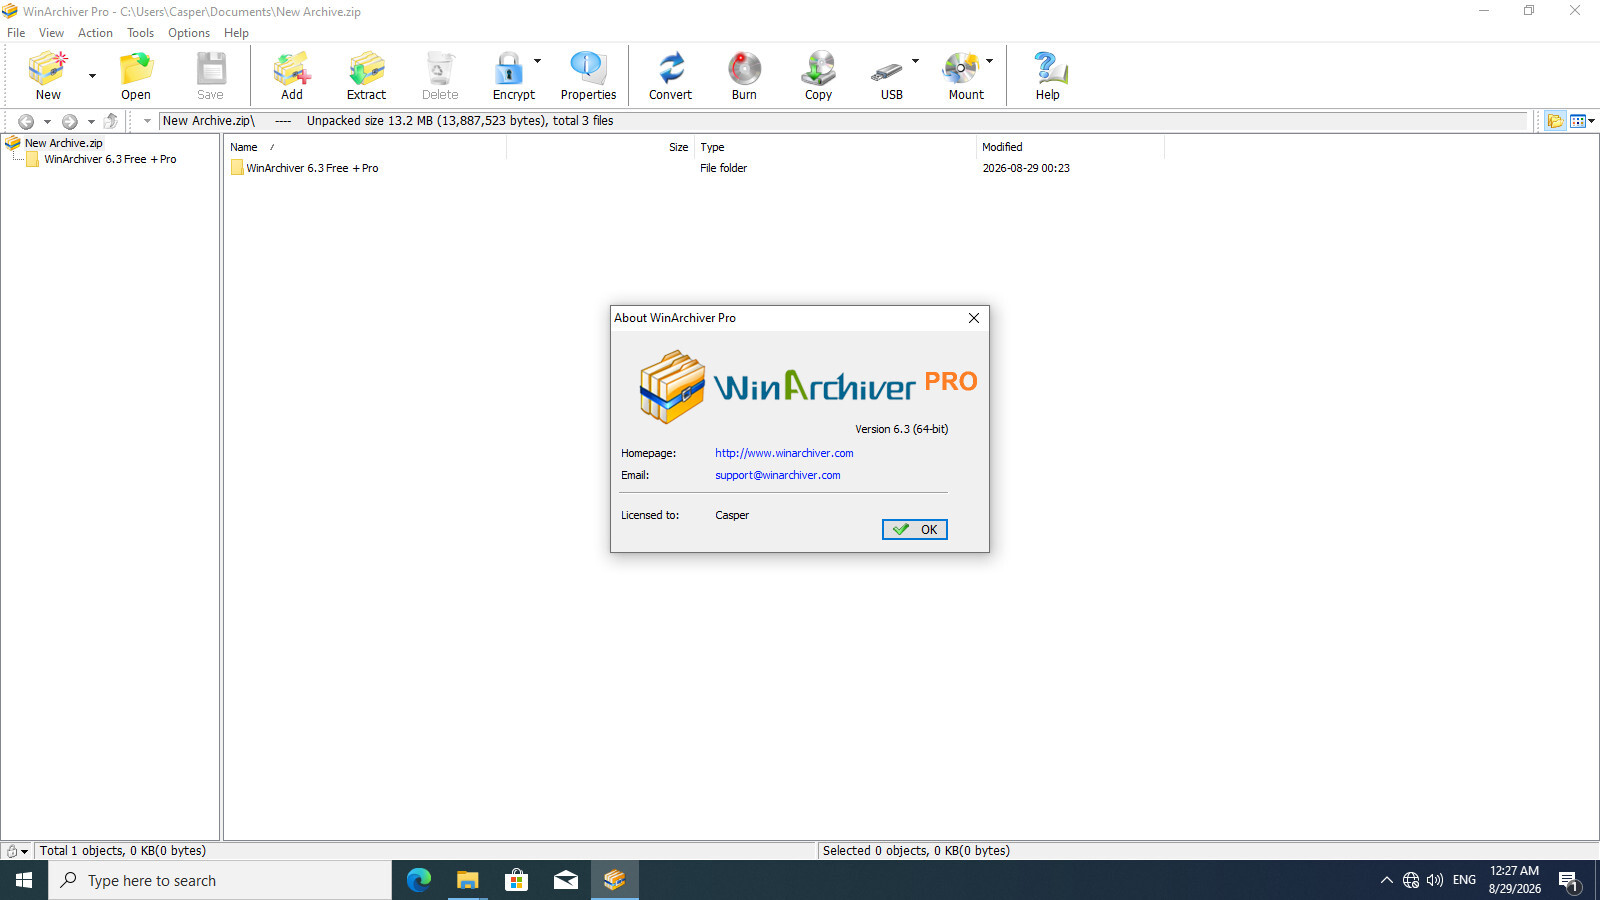This screenshot has width=1600, height=900.
Task: Click the taskbar search box
Action: pyautogui.click(x=220, y=880)
